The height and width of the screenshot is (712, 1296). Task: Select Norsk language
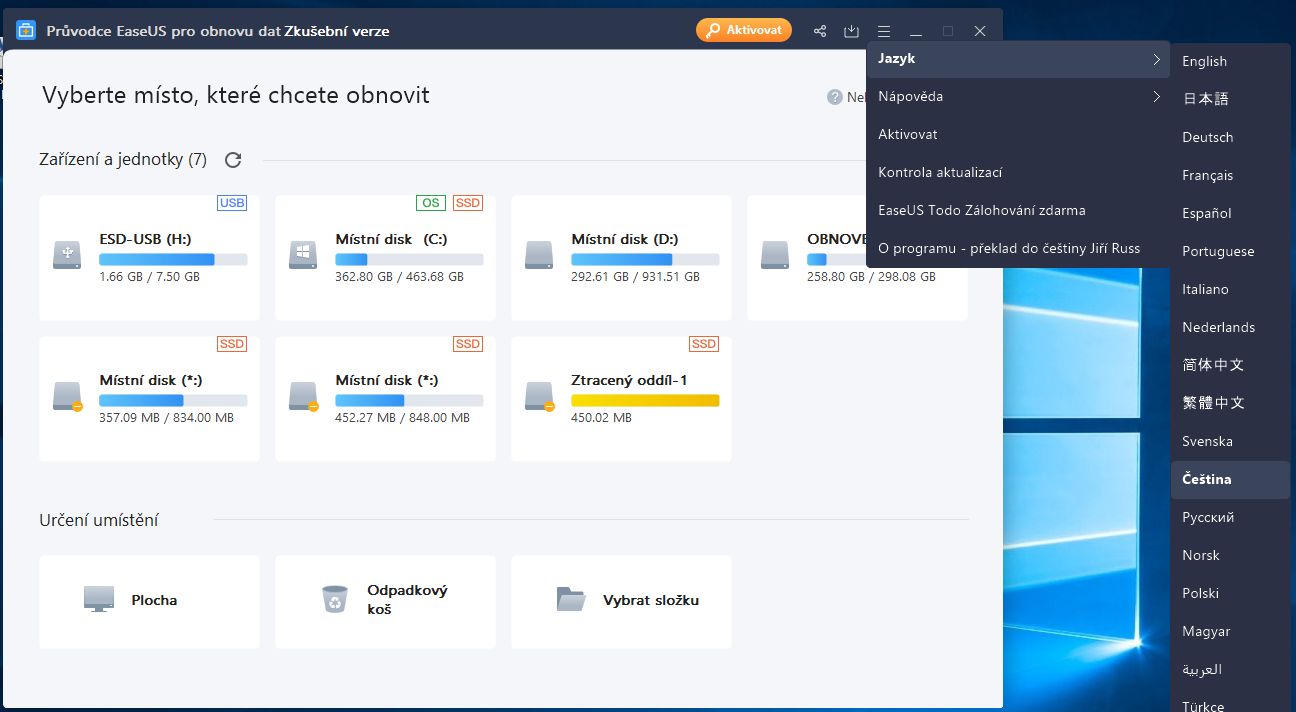pyautogui.click(x=1230, y=555)
